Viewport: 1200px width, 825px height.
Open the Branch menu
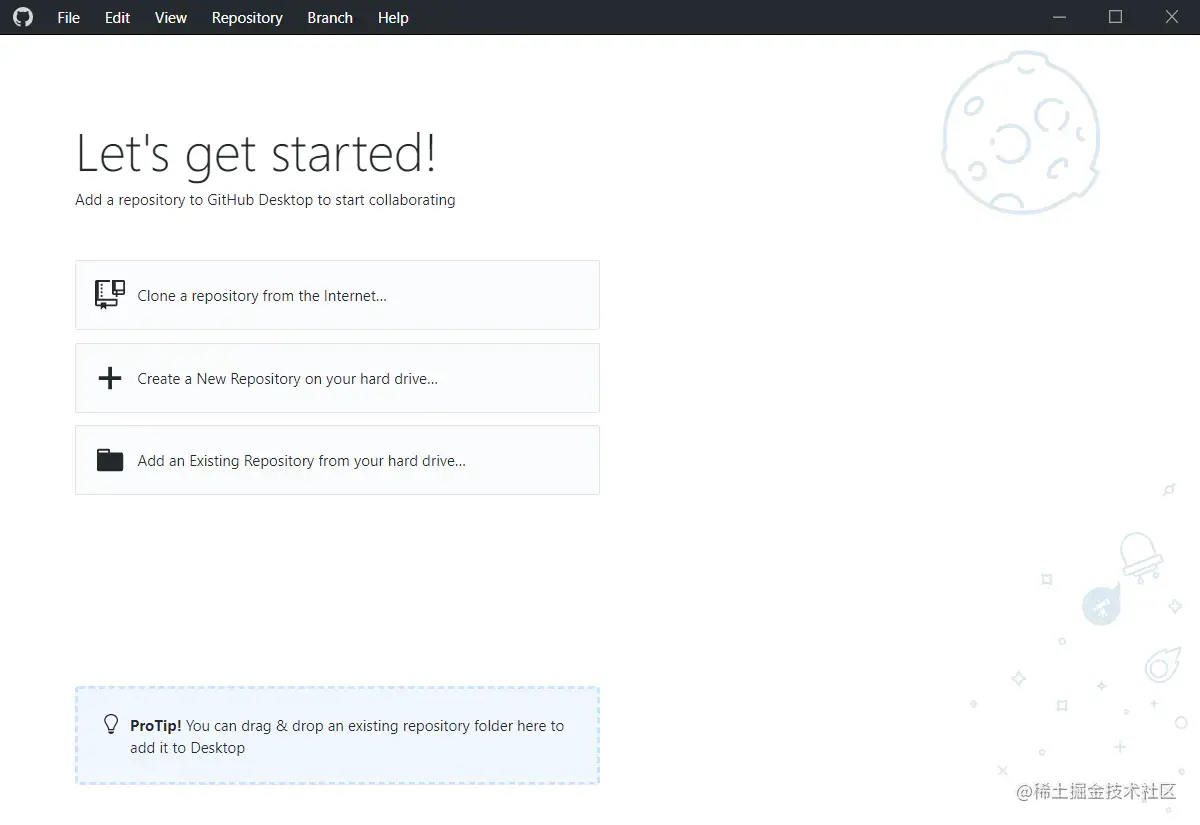pyautogui.click(x=330, y=18)
